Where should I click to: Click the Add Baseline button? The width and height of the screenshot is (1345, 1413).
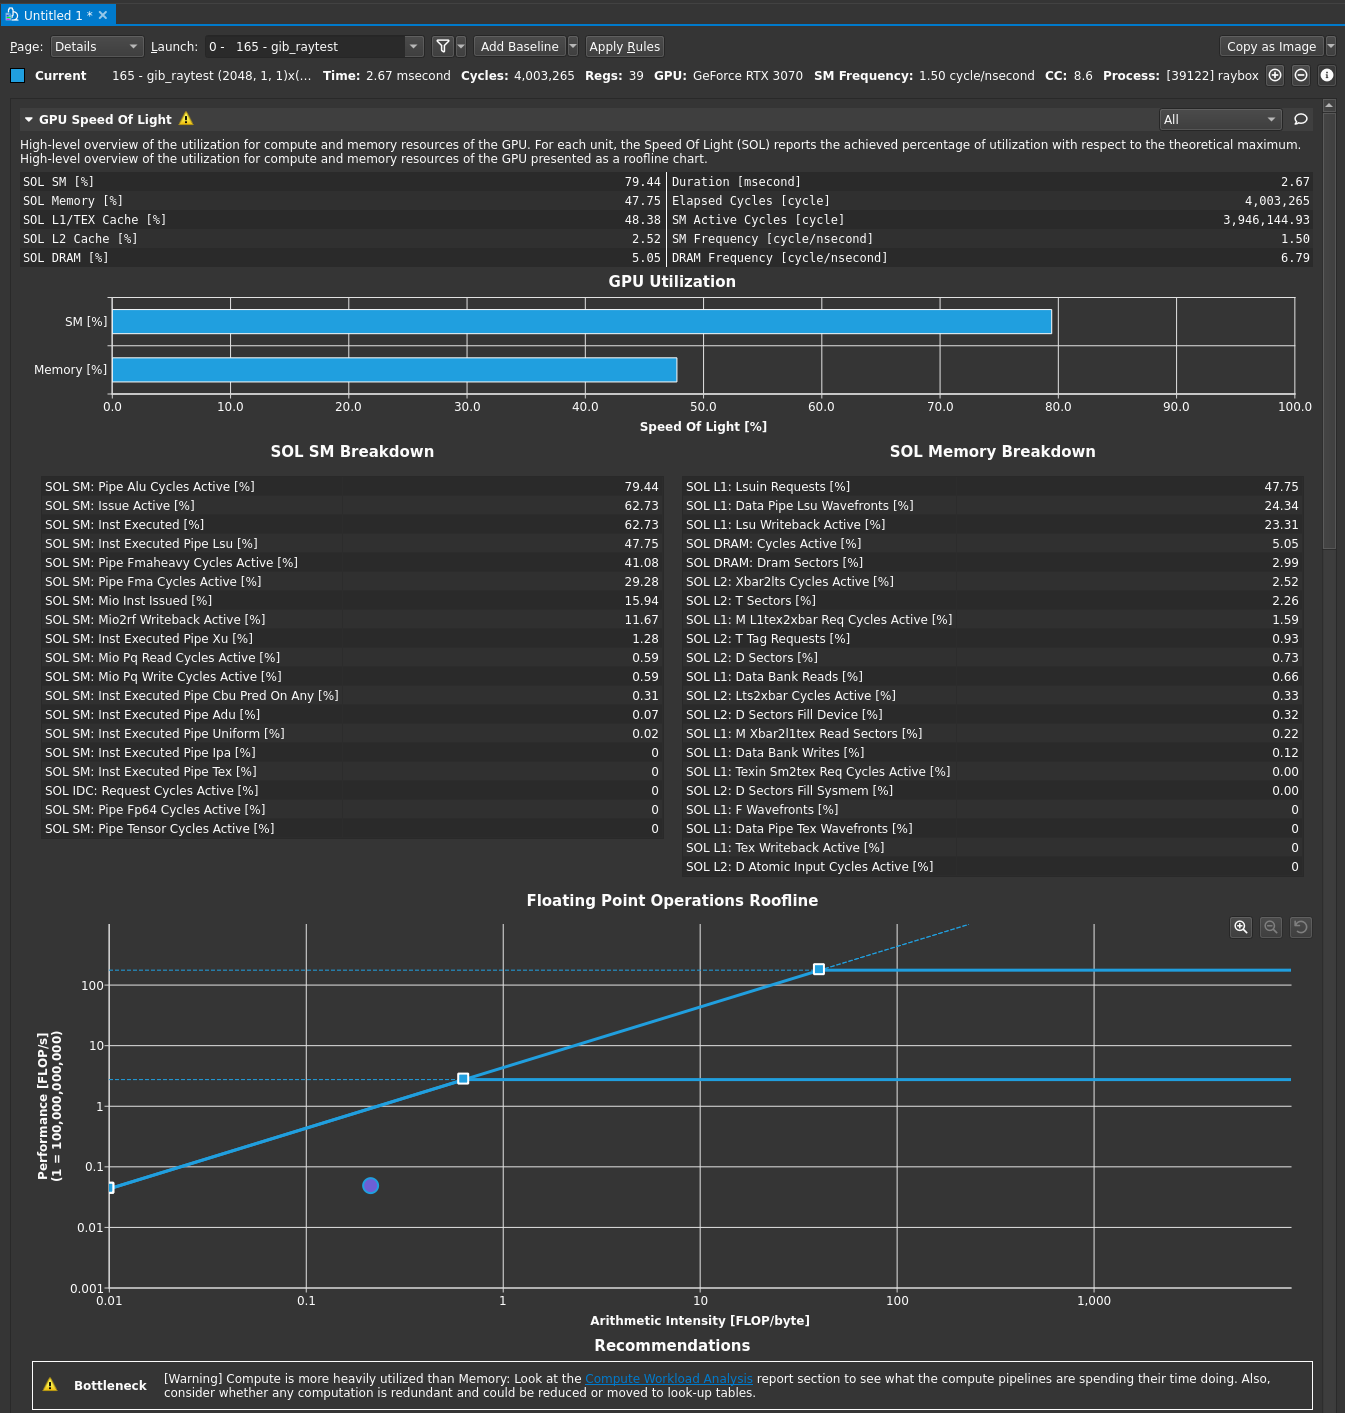[520, 46]
